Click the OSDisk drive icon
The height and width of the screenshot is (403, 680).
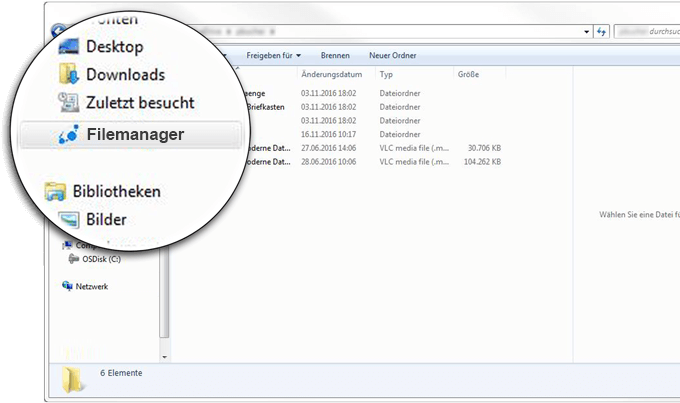(x=73, y=259)
